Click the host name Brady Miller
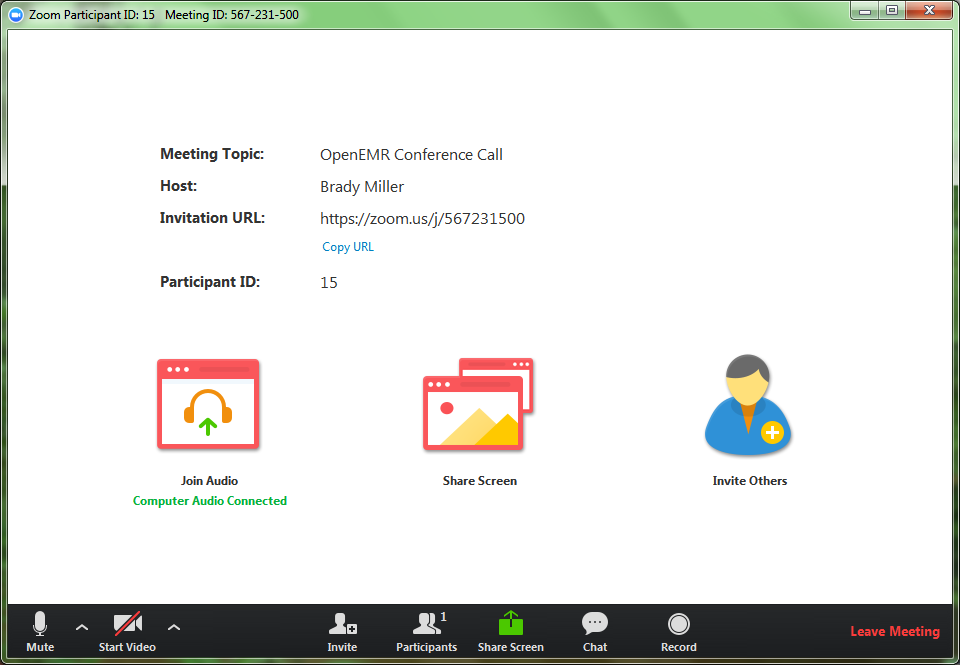Image resolution: width=960 pixels, height=665 pixels. tap(362, 187)
